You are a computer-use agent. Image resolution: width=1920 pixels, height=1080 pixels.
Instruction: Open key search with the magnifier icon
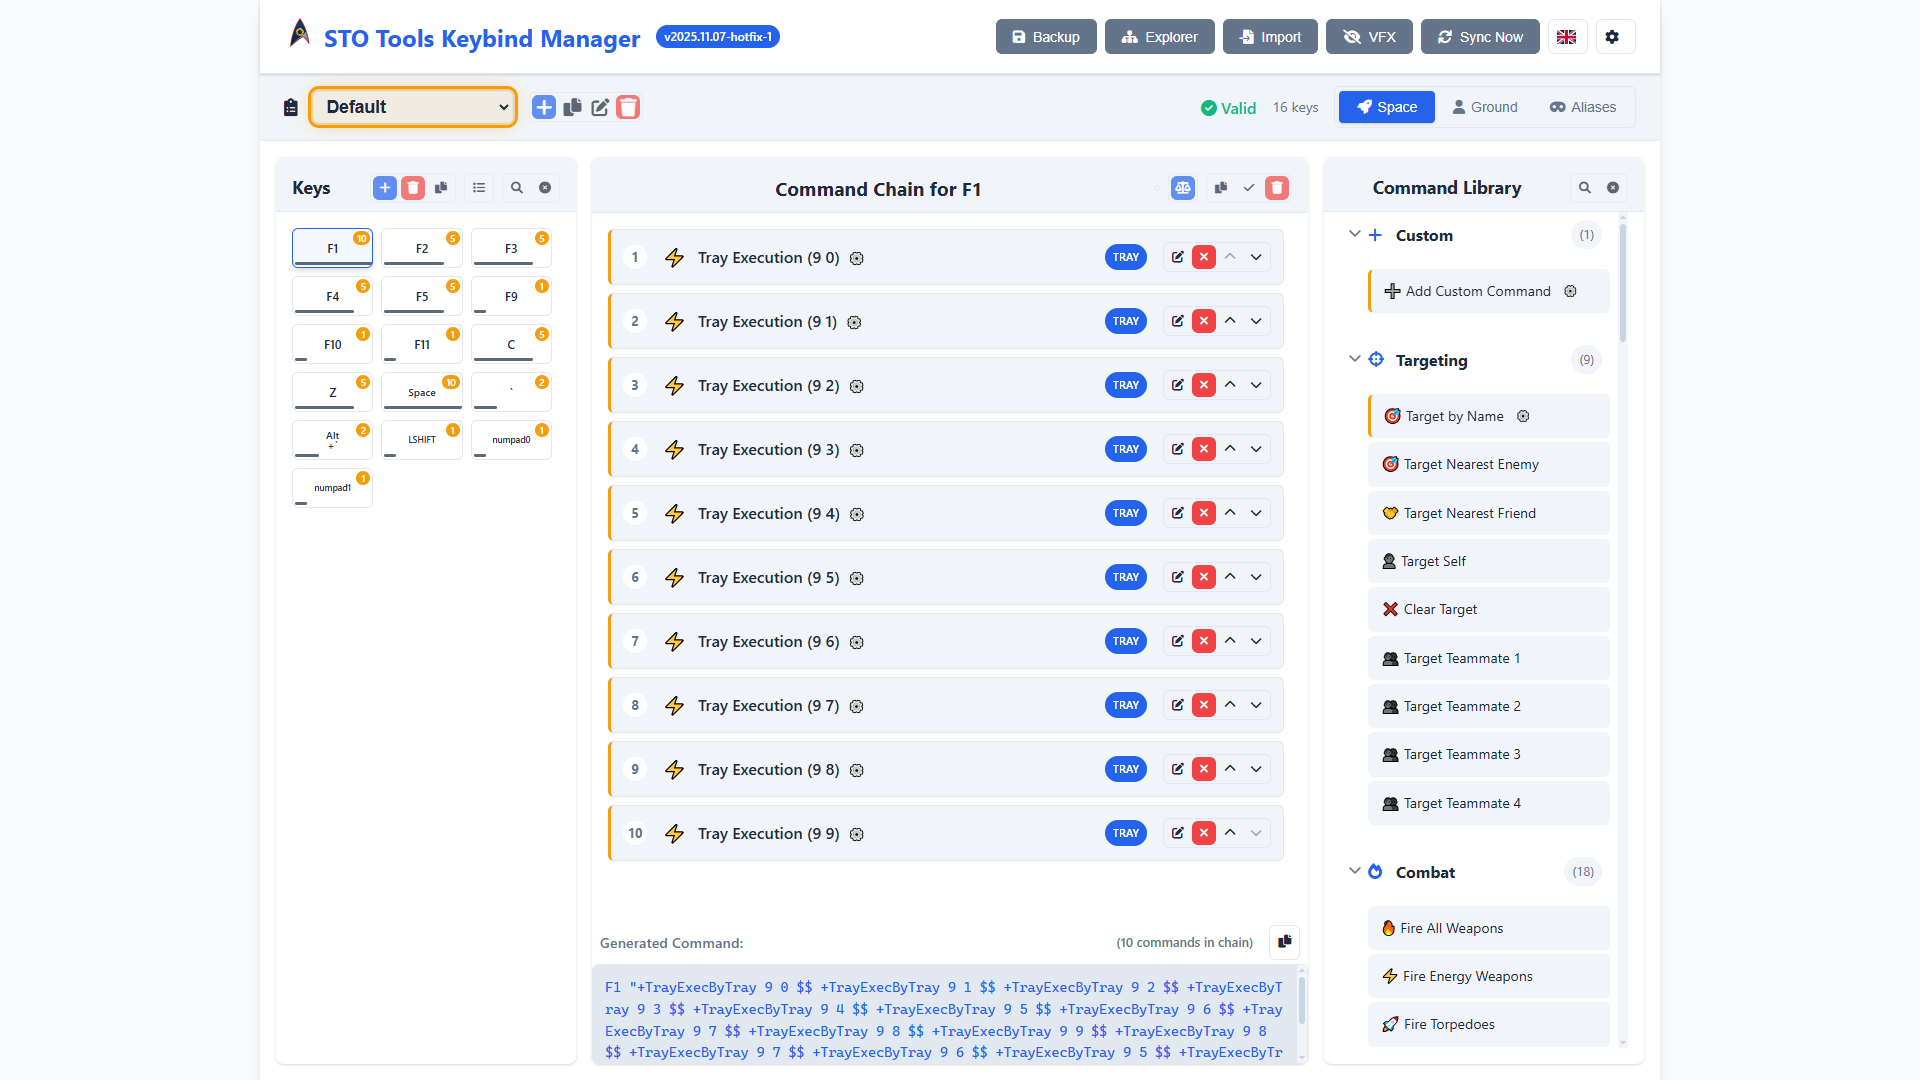click(516, 187)
